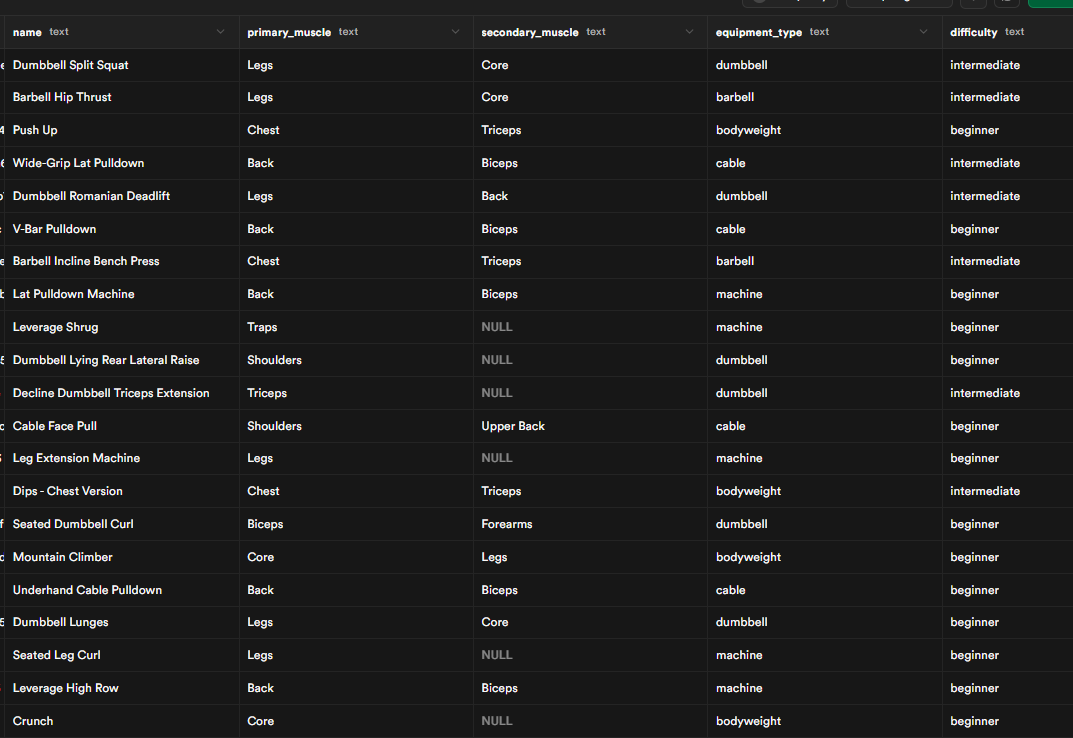The width and height of the screenshot is (1073, 738).
Task: Click 'Triceps' secondary muscle in Push Up row
Action: coord(591,130)
